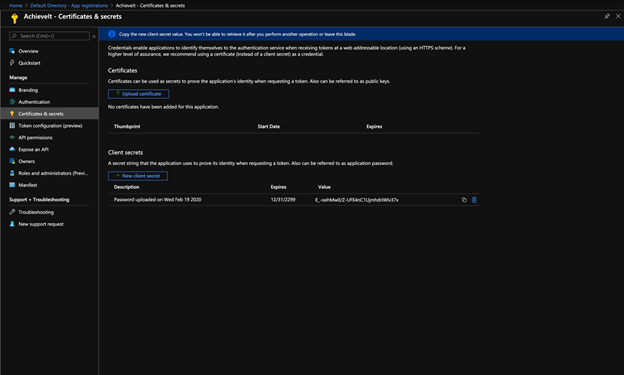
Task: Click the yellow key icon in blade header
Action: pos(14,18)
